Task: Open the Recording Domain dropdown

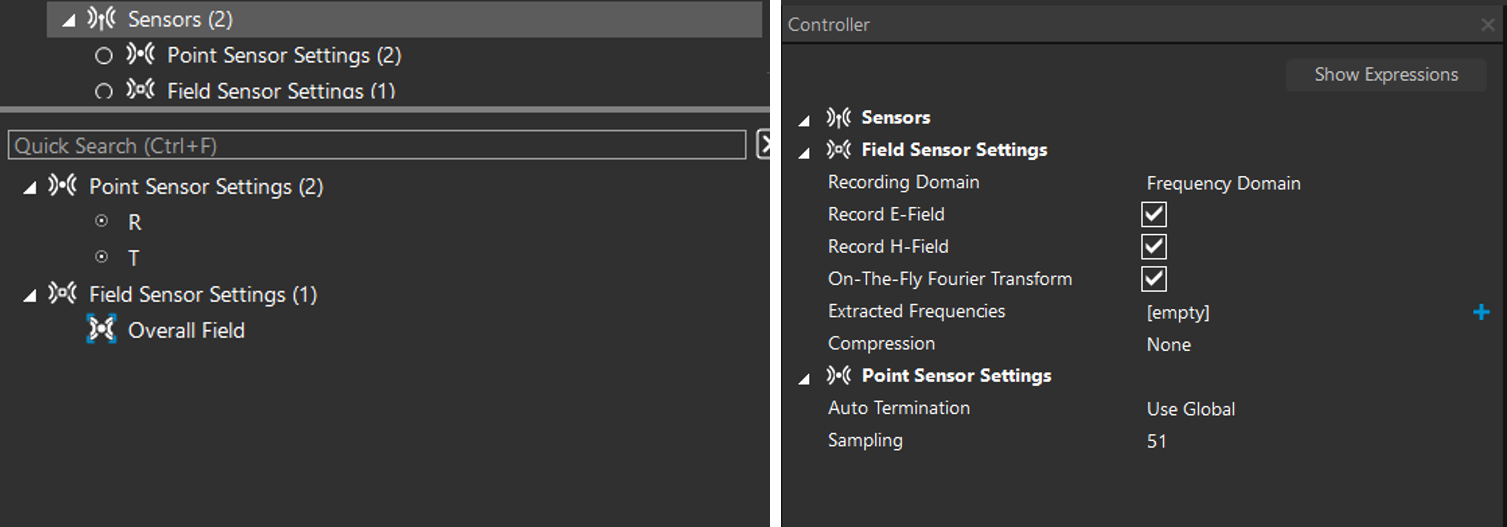Action: (1223, 183)
